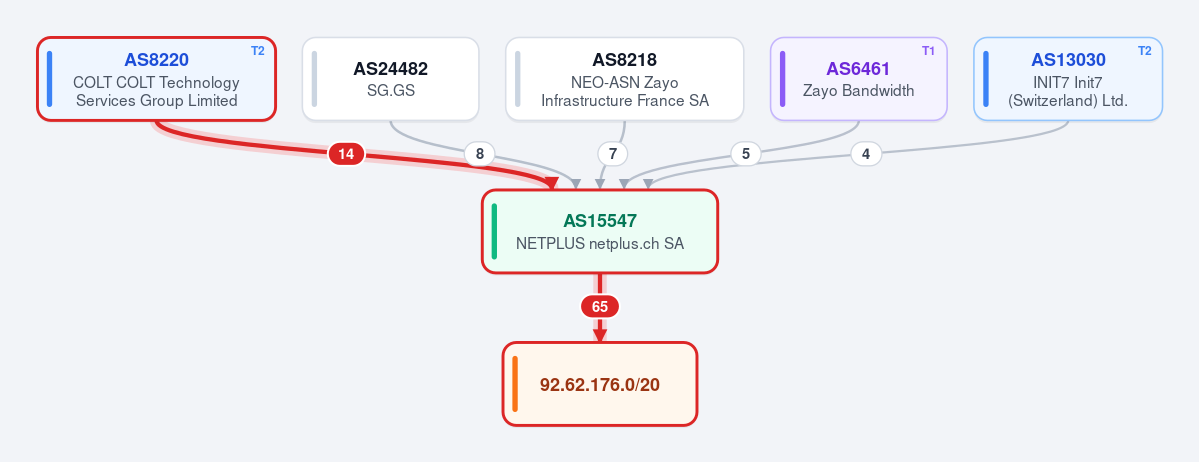Viewport: 1199px width, 462px height.
Task: Click the AS15547 green ASN label
Action: click(600, 221)
